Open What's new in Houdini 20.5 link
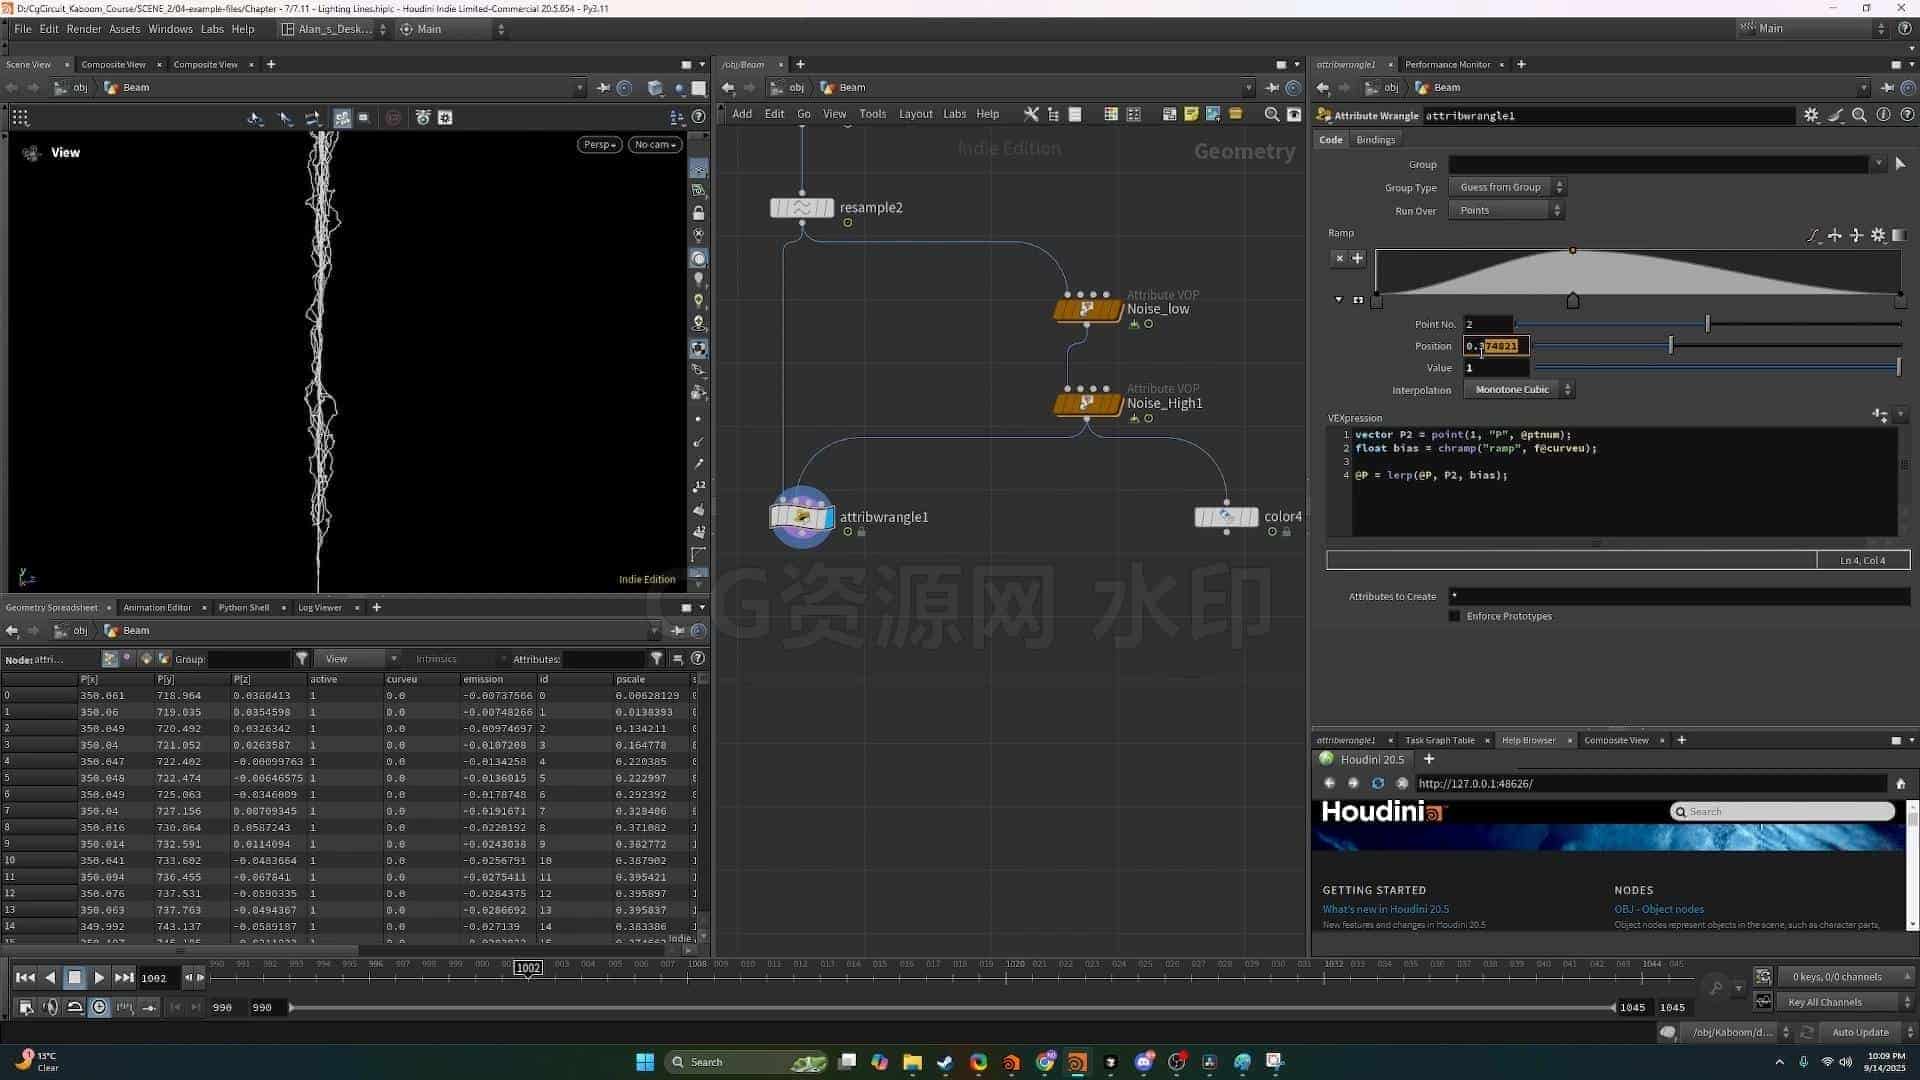This screenshot has height=1080, width=1920. (1385, 909)
